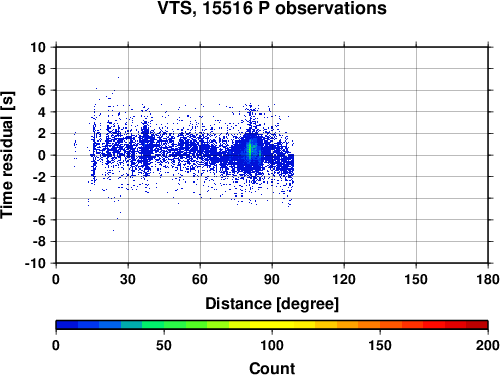
Task: Pick the dark blue start of colorbar
Action: tap(67, 325)
